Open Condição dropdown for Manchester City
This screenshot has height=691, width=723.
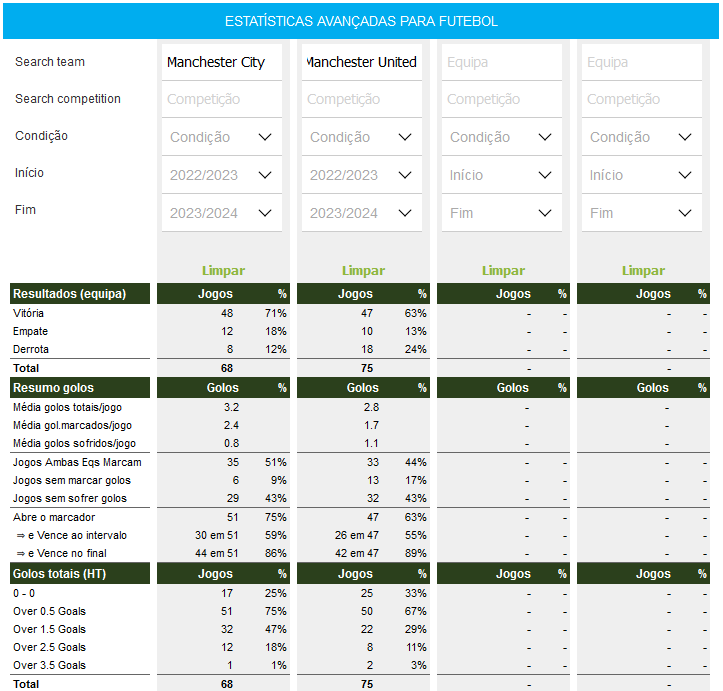pyautogui.click(x=222, y=137)
